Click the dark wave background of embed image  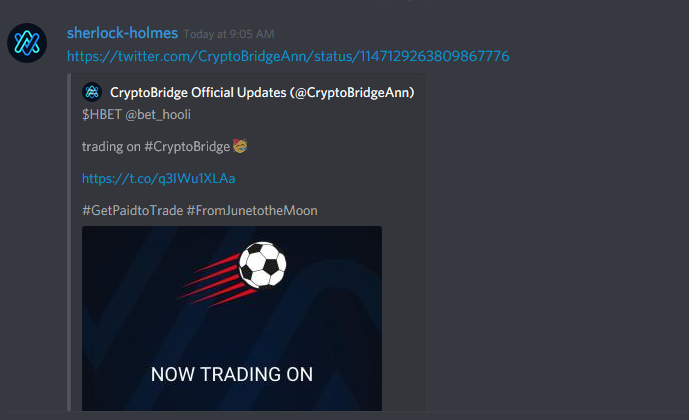tap(334, 334)
